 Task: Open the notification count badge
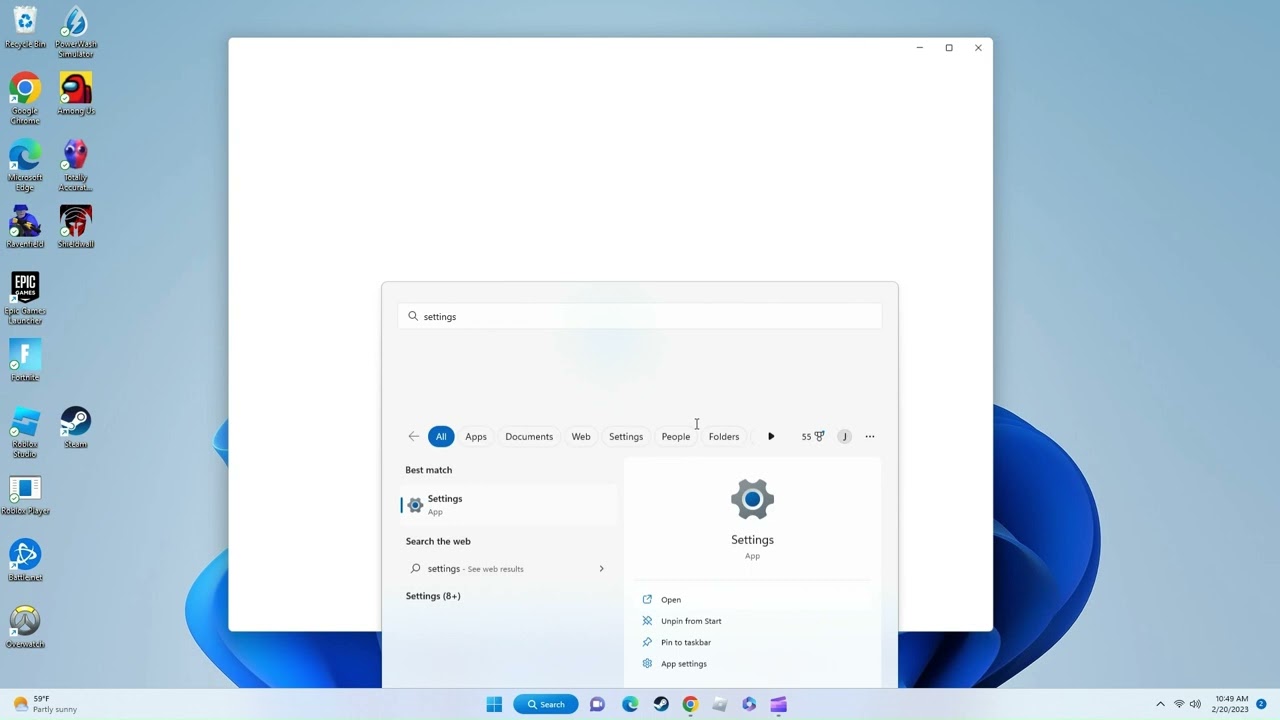point(1261,704)
